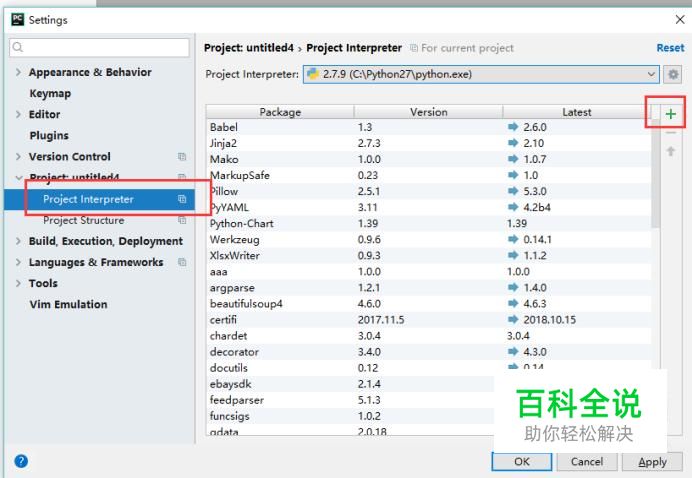Select Plugins in settings tree
The image size is (692, 478).
[x=49, y=135]
